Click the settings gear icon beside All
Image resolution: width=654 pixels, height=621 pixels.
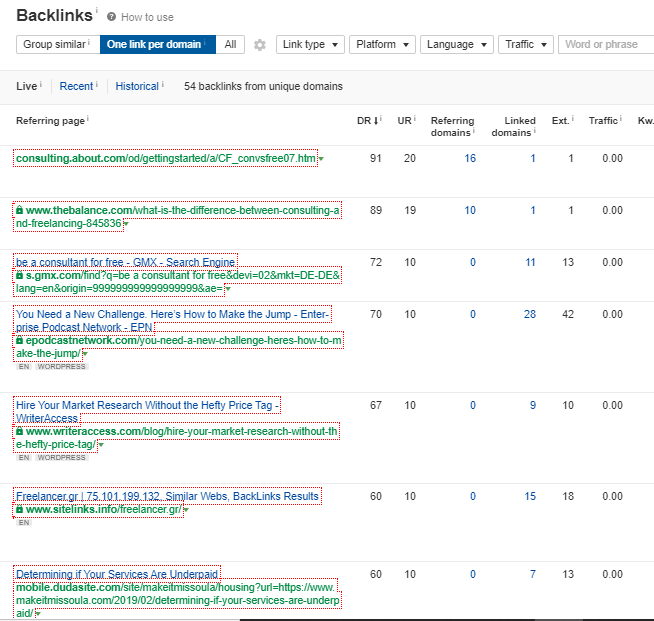[260, 45]
